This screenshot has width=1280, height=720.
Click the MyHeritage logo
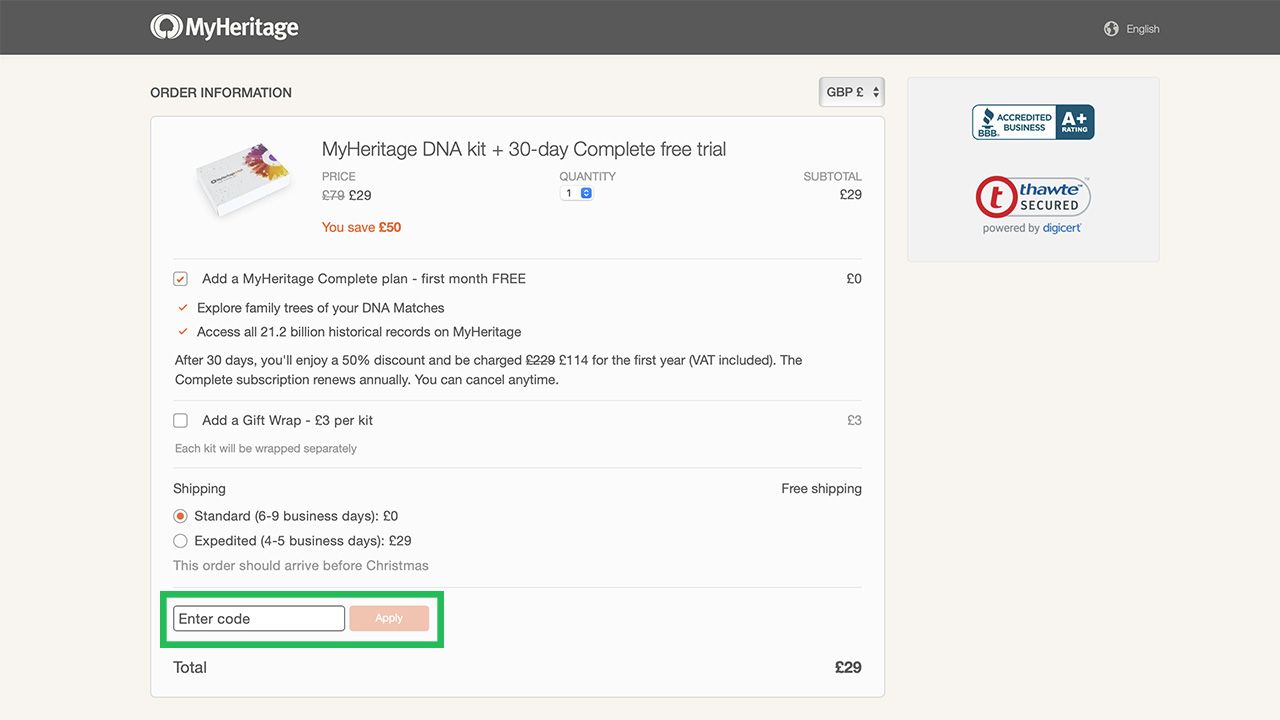pyautogui.click(x=224, y=27)
